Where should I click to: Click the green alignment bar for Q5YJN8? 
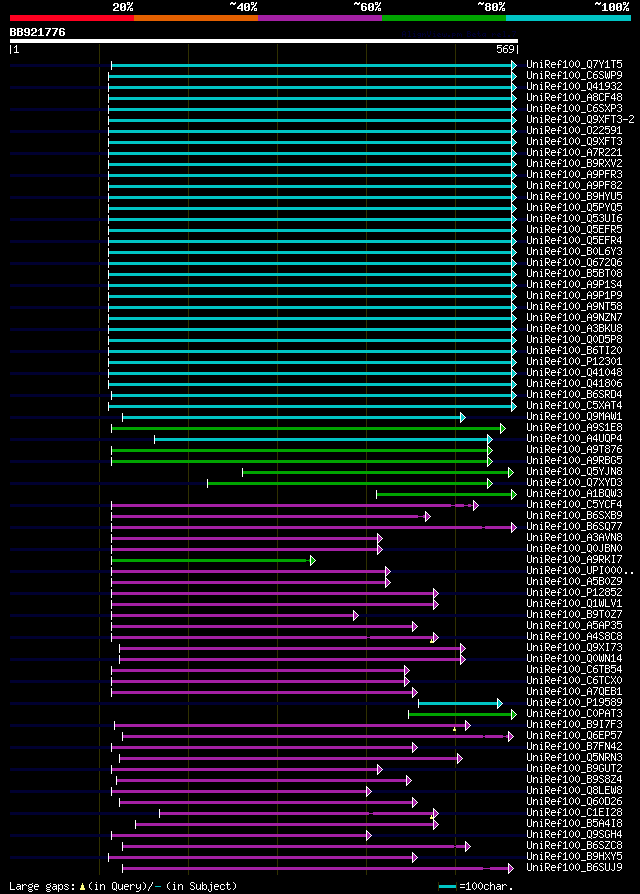378,473
